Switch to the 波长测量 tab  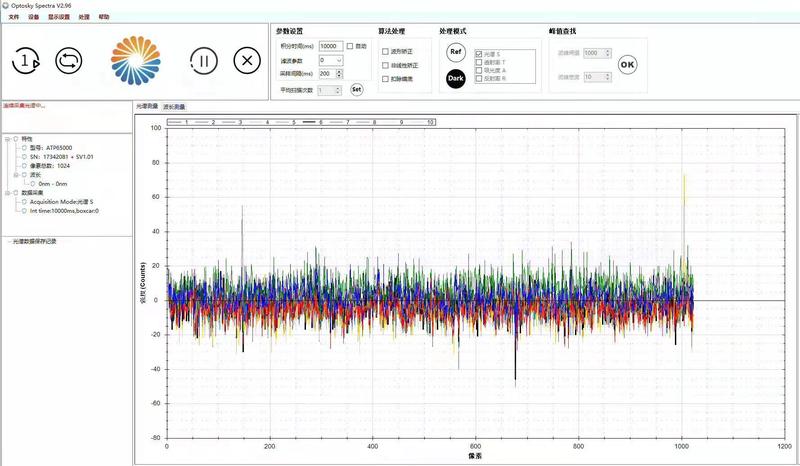[174, 106]
